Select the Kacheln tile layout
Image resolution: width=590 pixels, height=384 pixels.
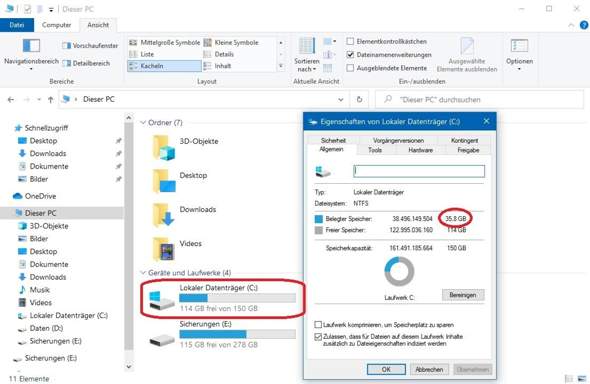pyautogui.click(x=164, y=66)
